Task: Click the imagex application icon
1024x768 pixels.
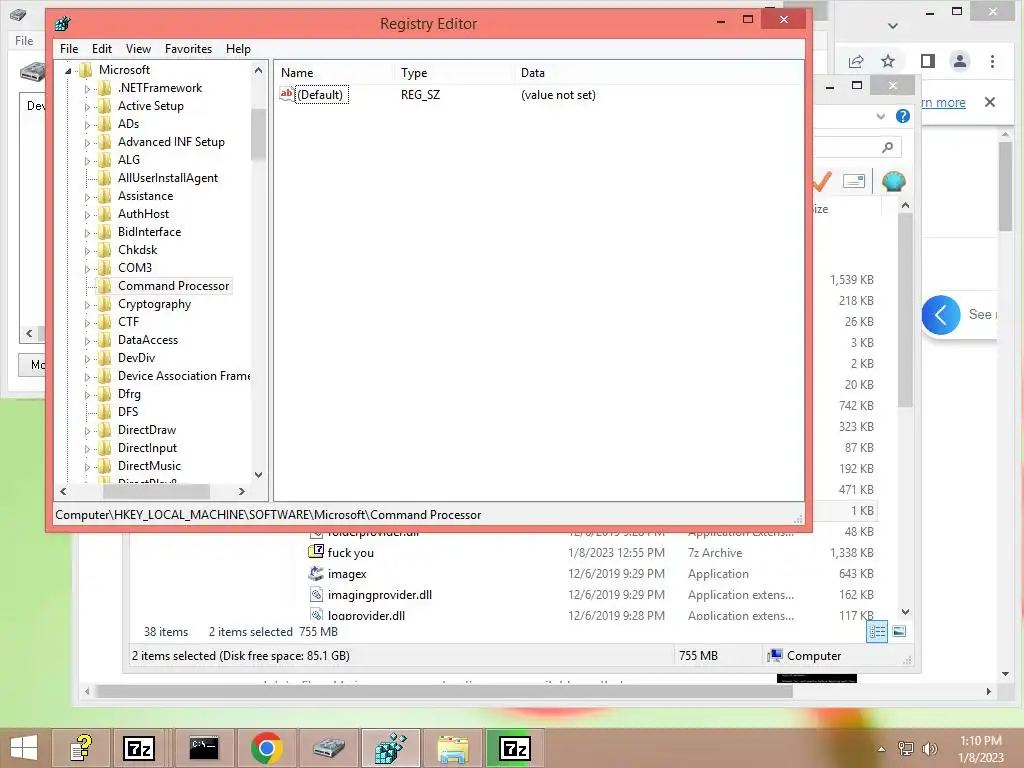Action: click(x=316, y=573)
